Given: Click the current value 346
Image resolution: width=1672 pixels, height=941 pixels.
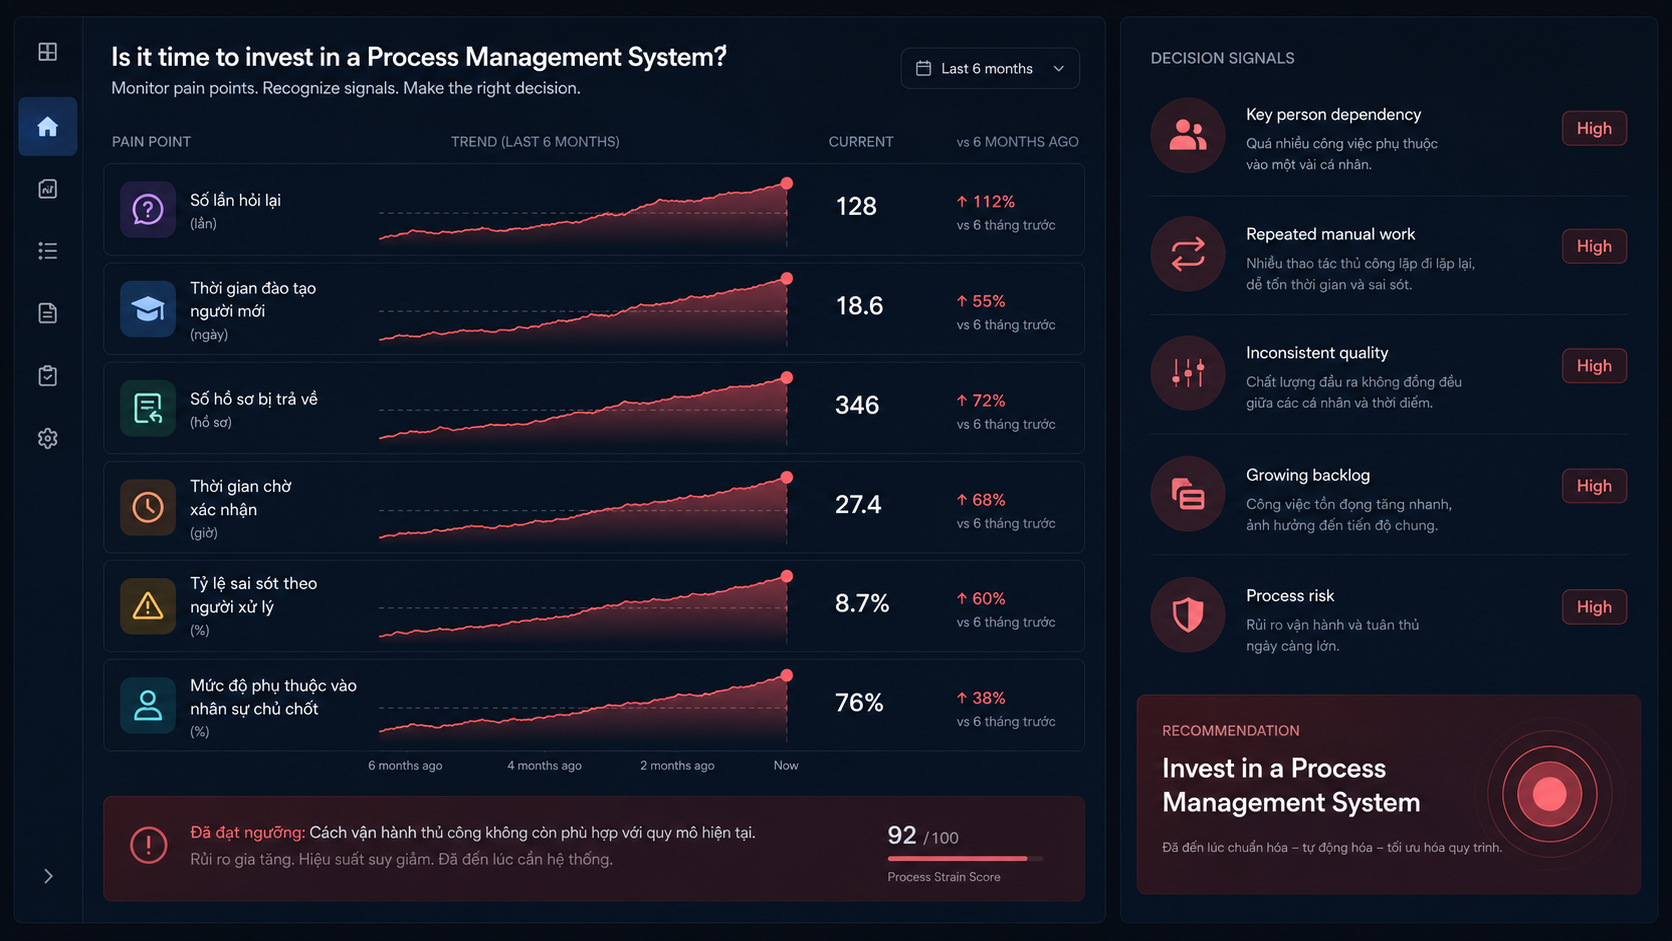Looking at the screenshot, I should coord(857,405).
